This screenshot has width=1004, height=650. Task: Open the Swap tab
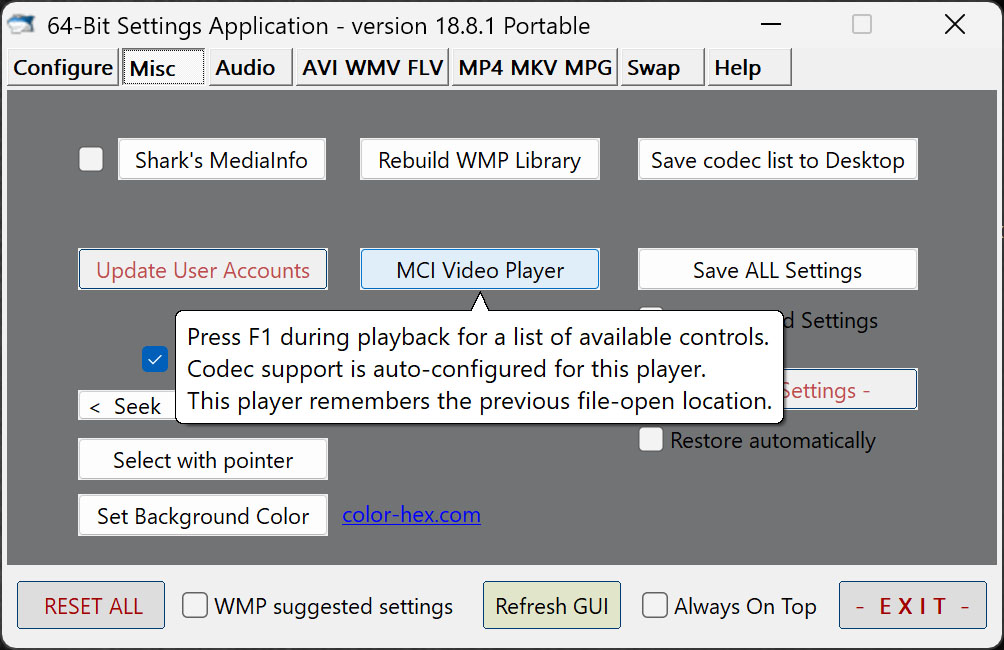click(653, 68)
